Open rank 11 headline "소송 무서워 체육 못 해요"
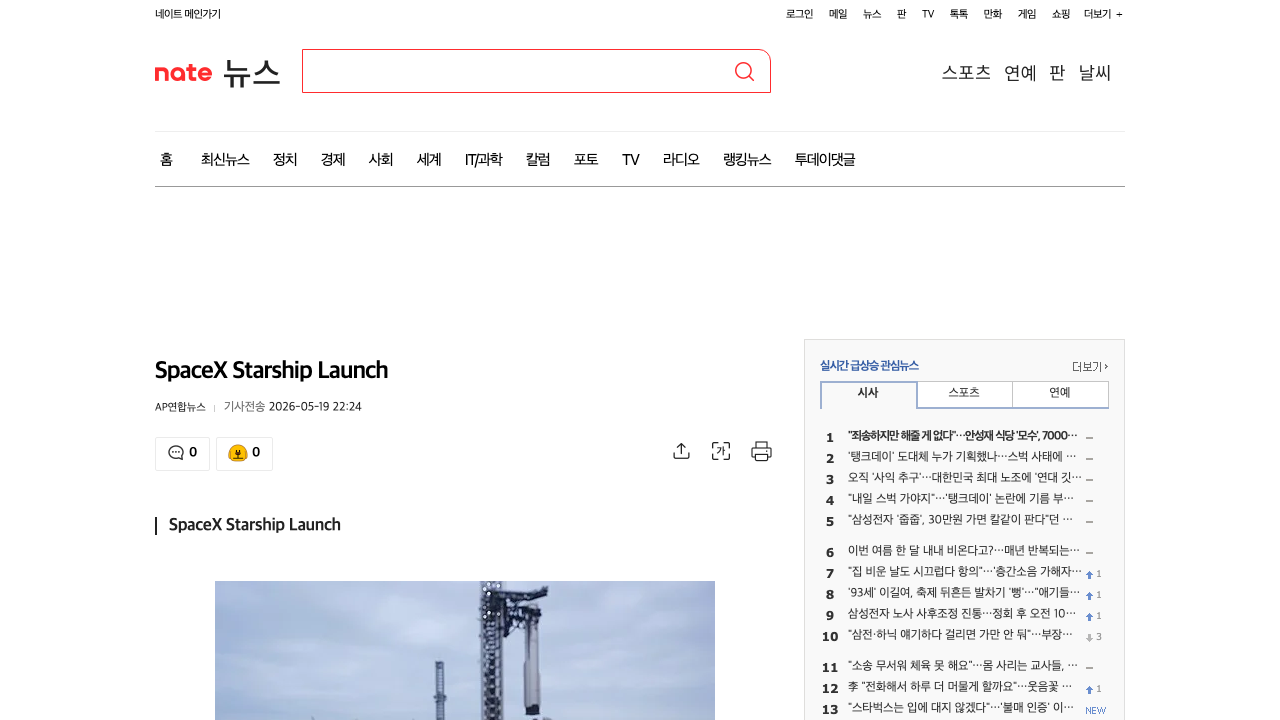The image size is (1280, 720). [x=962, y=667]
